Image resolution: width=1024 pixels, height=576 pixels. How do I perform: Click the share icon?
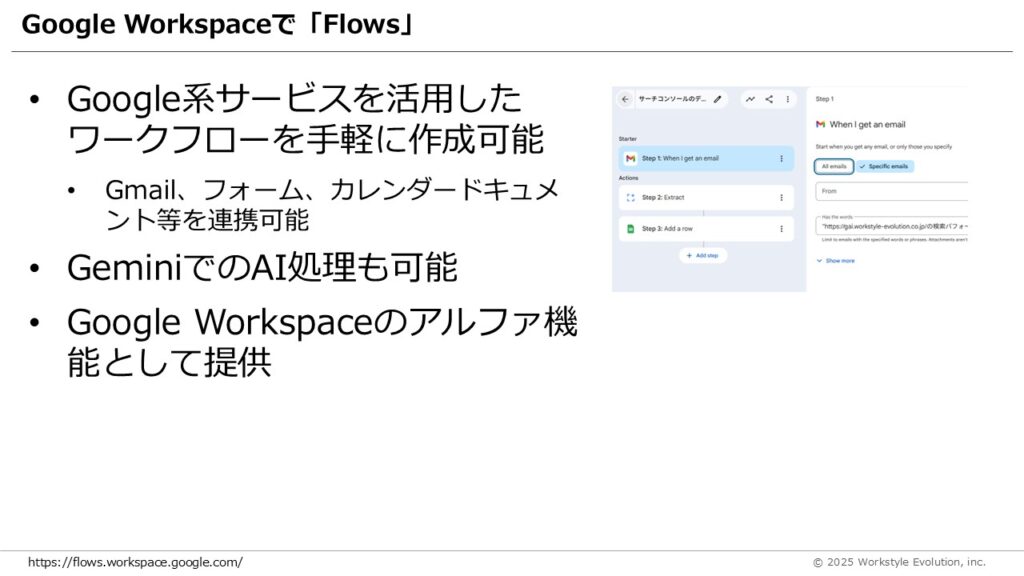(769, 99)
